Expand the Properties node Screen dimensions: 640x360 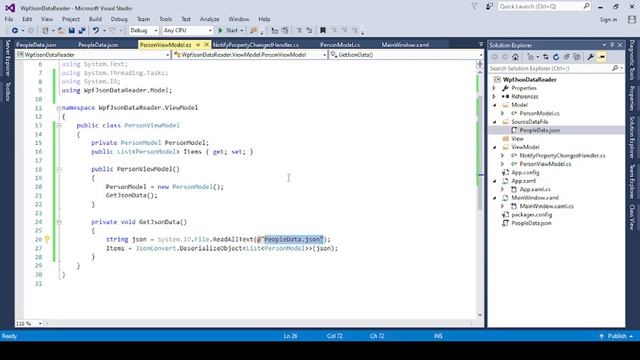[x=494, y=88]
